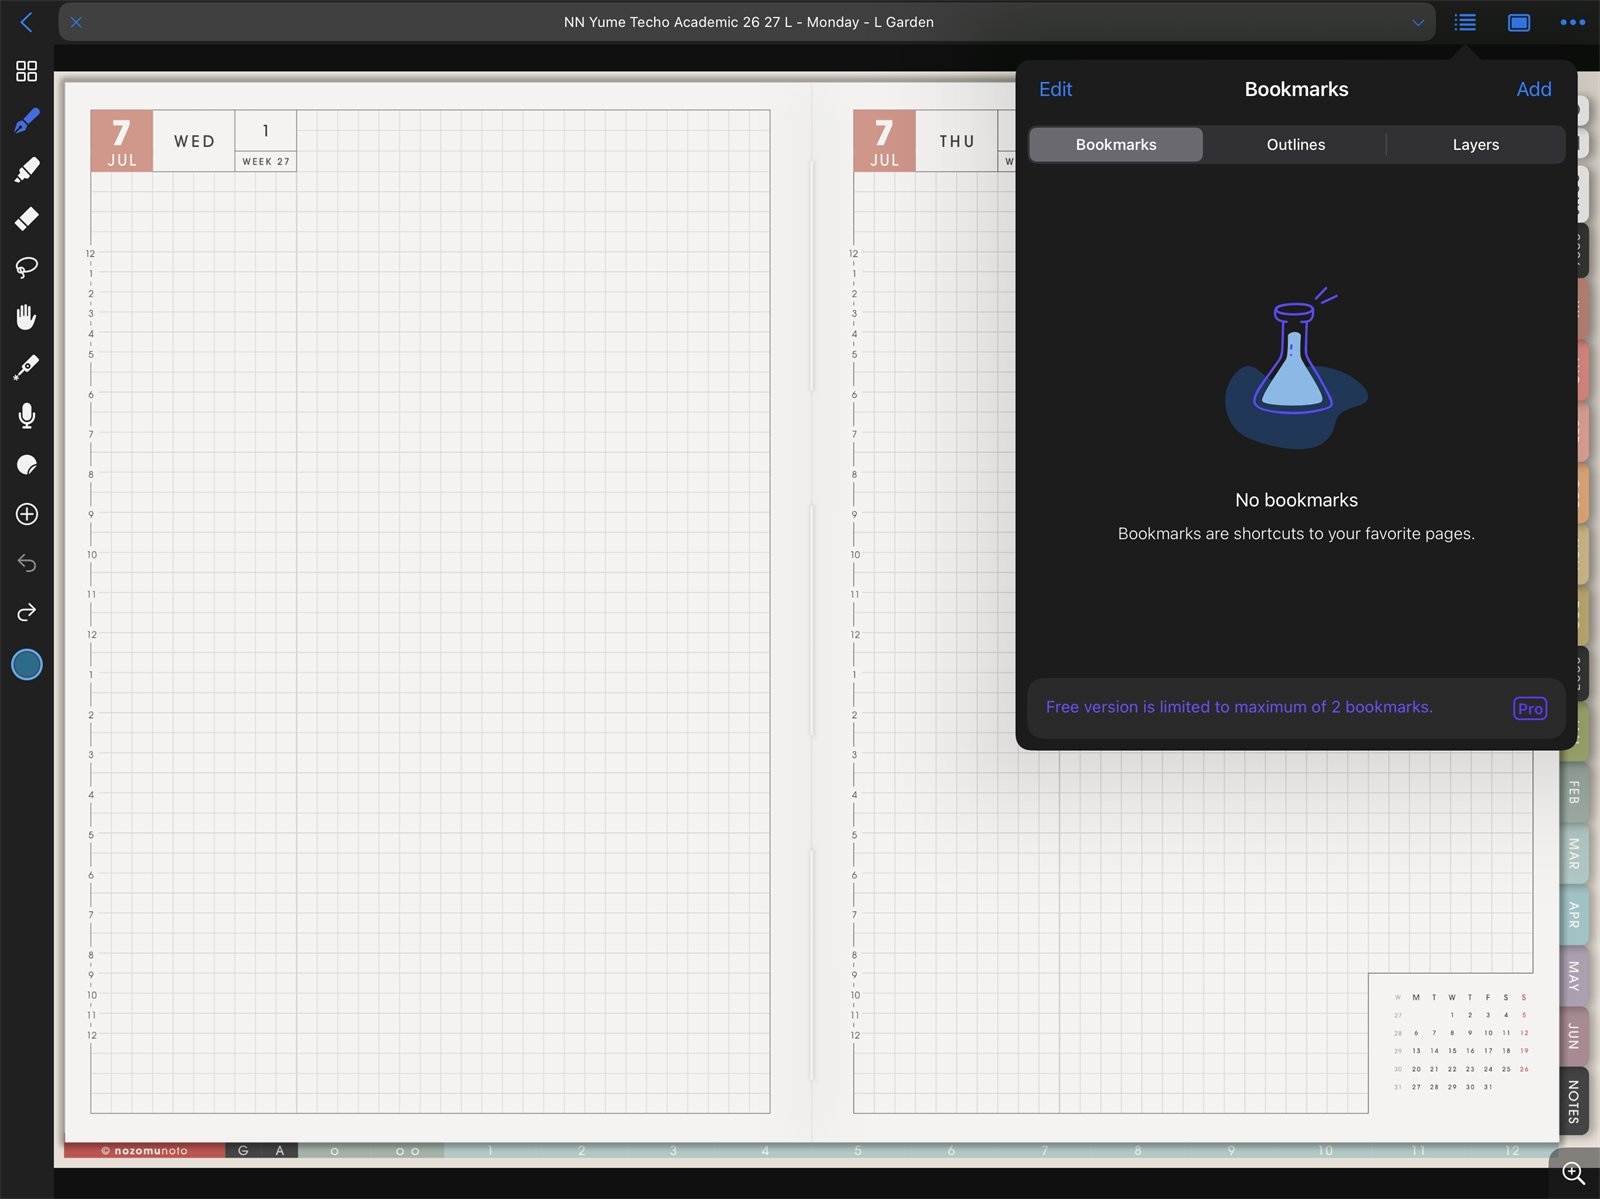
Task: Open the A bottom index tab
Action: (x=280, y=1151)
